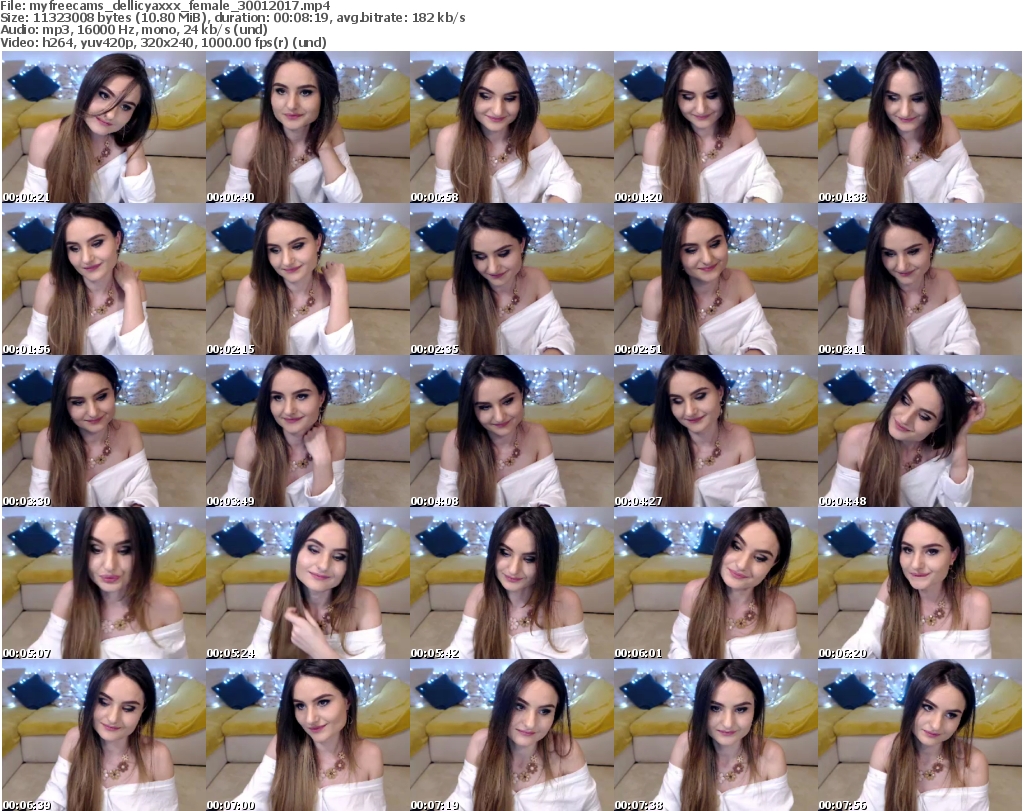1024x811 pixels.
Task: Select the thumbnail at 00:04:48
Action: coord(919,432)
